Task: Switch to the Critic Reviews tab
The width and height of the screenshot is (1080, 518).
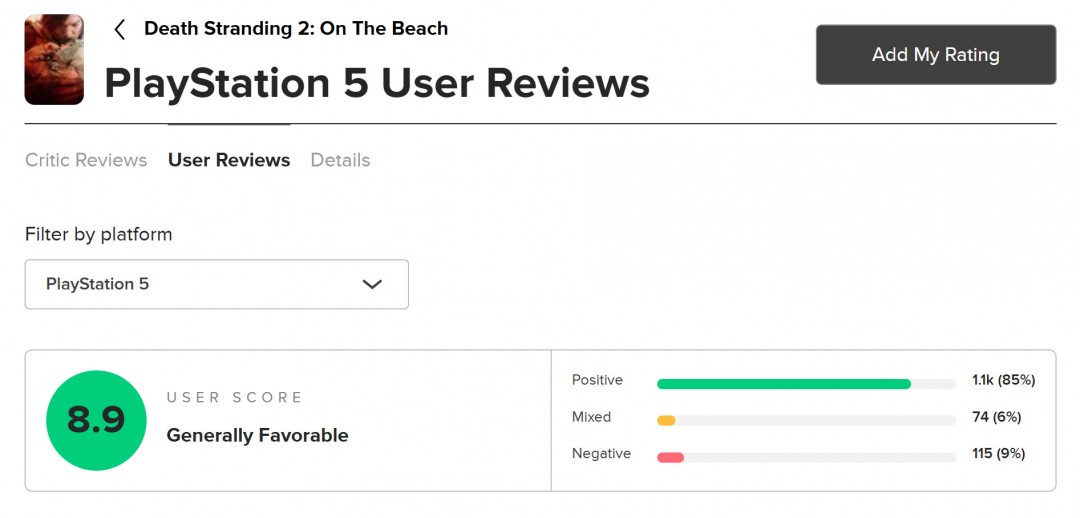Action: (86, 160)
